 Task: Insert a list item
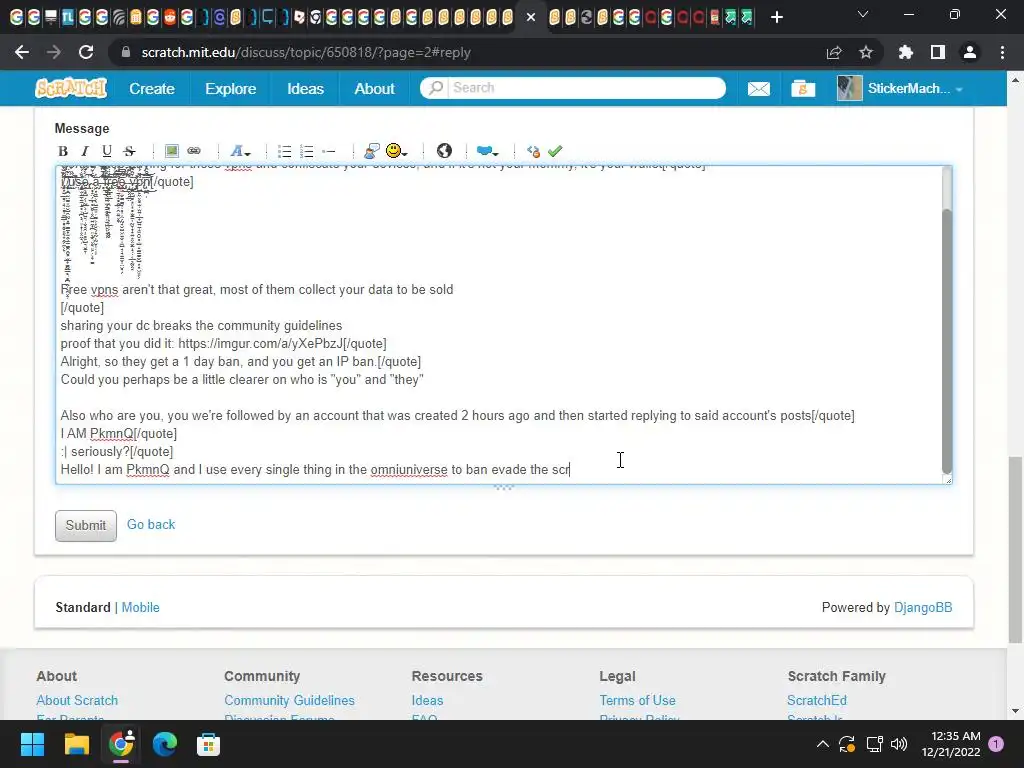(x=329, y=152)
